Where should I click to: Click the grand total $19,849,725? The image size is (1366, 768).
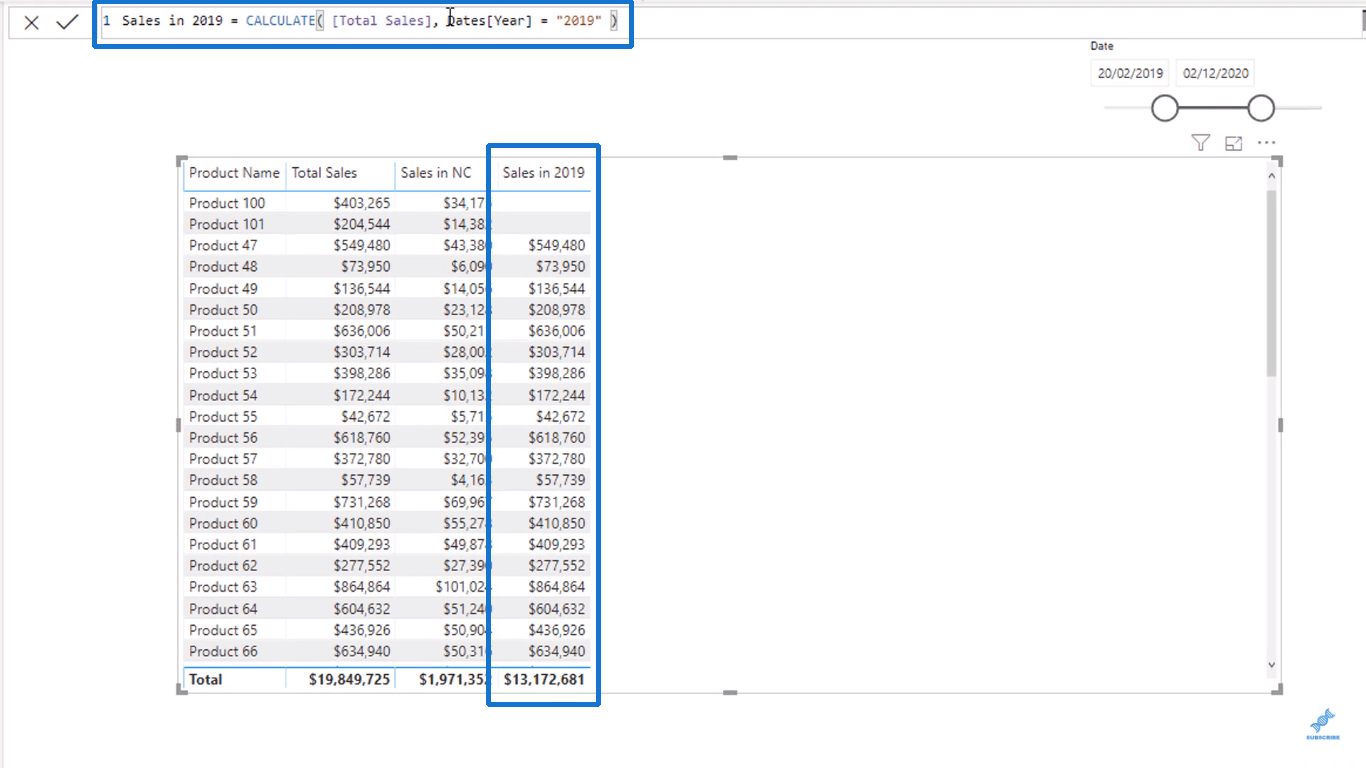tap(350, 679)
